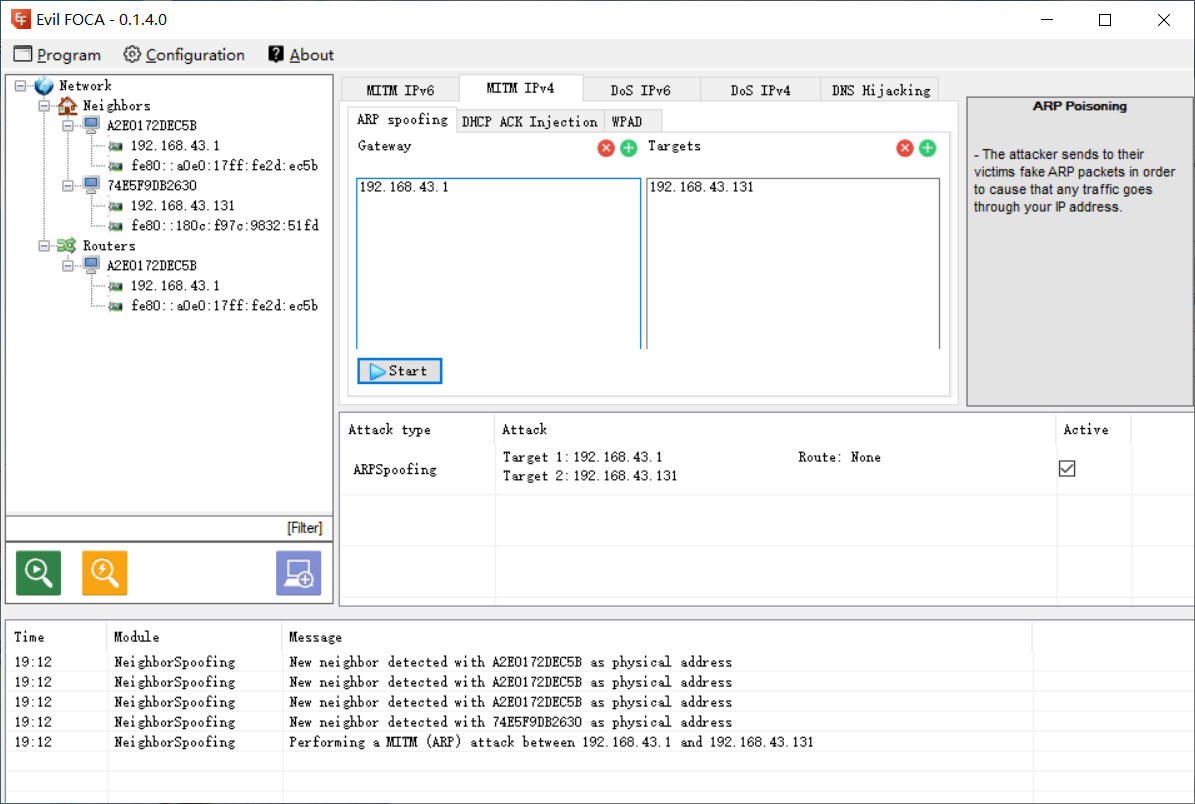Add target with green plus icon

point(927,148)
